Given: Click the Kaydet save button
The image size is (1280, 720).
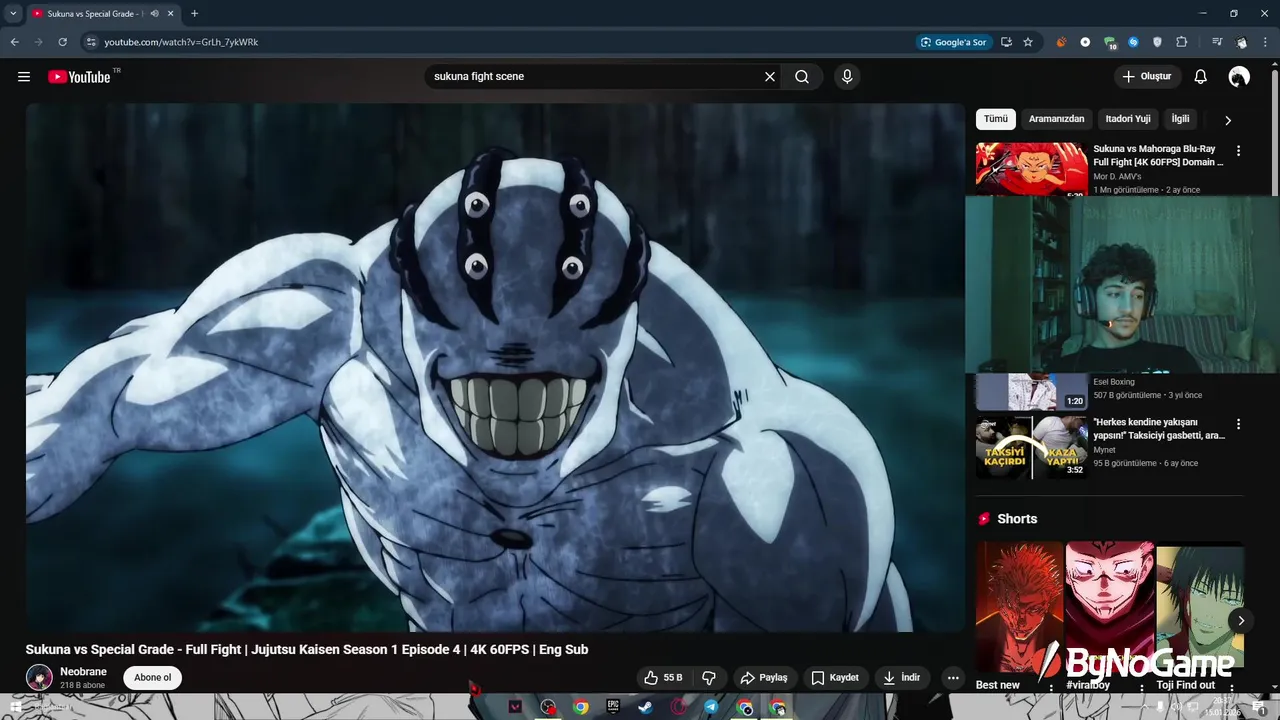Looking at the screenshot, I should [835, 678].
